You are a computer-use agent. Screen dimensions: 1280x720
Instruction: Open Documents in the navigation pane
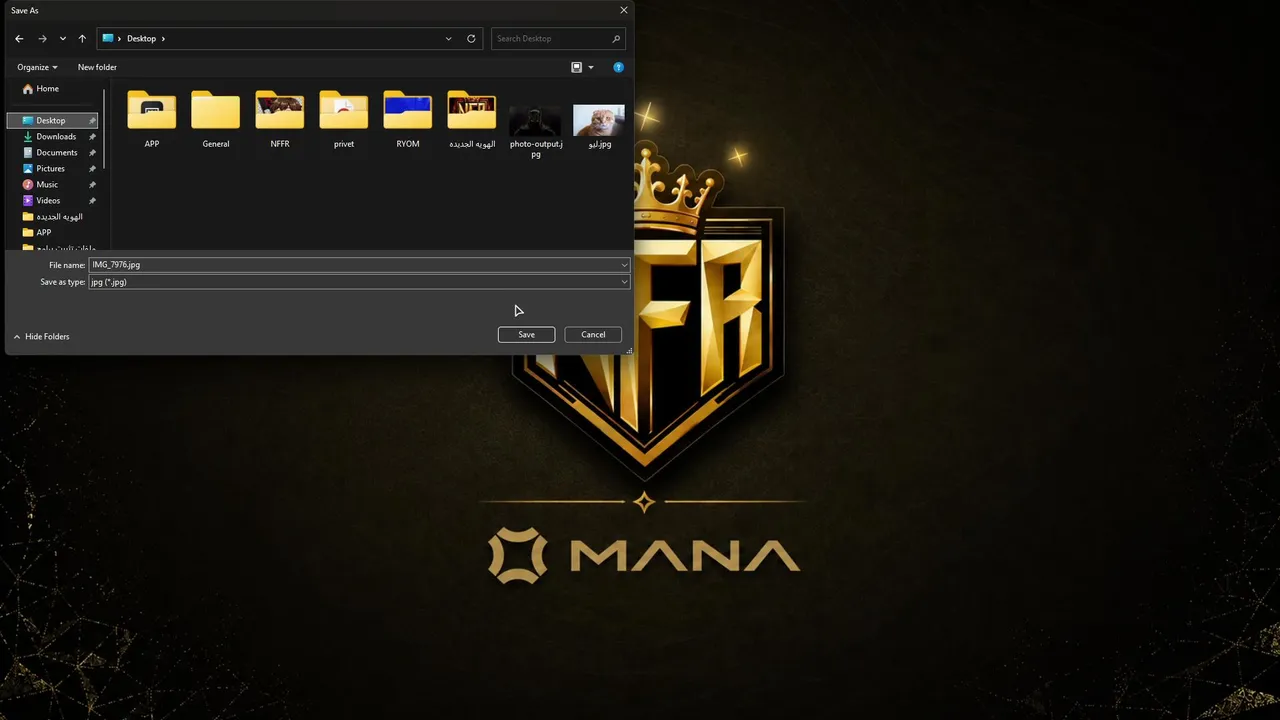click(57, 153)
